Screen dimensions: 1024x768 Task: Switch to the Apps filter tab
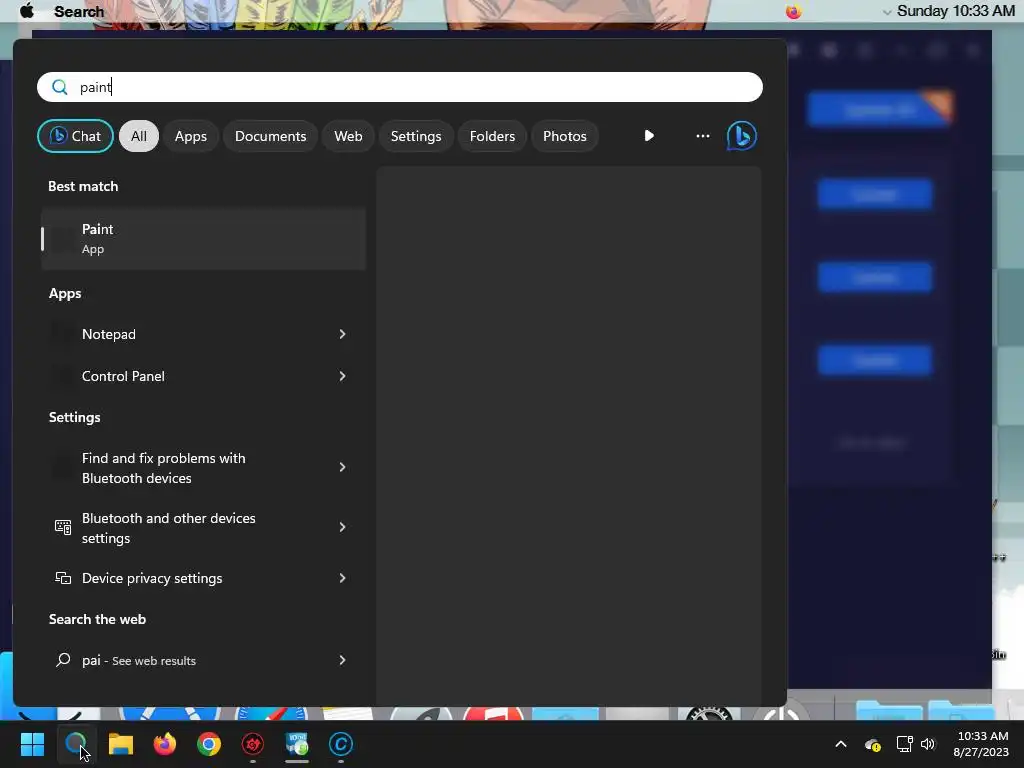(x=191, y=136)
